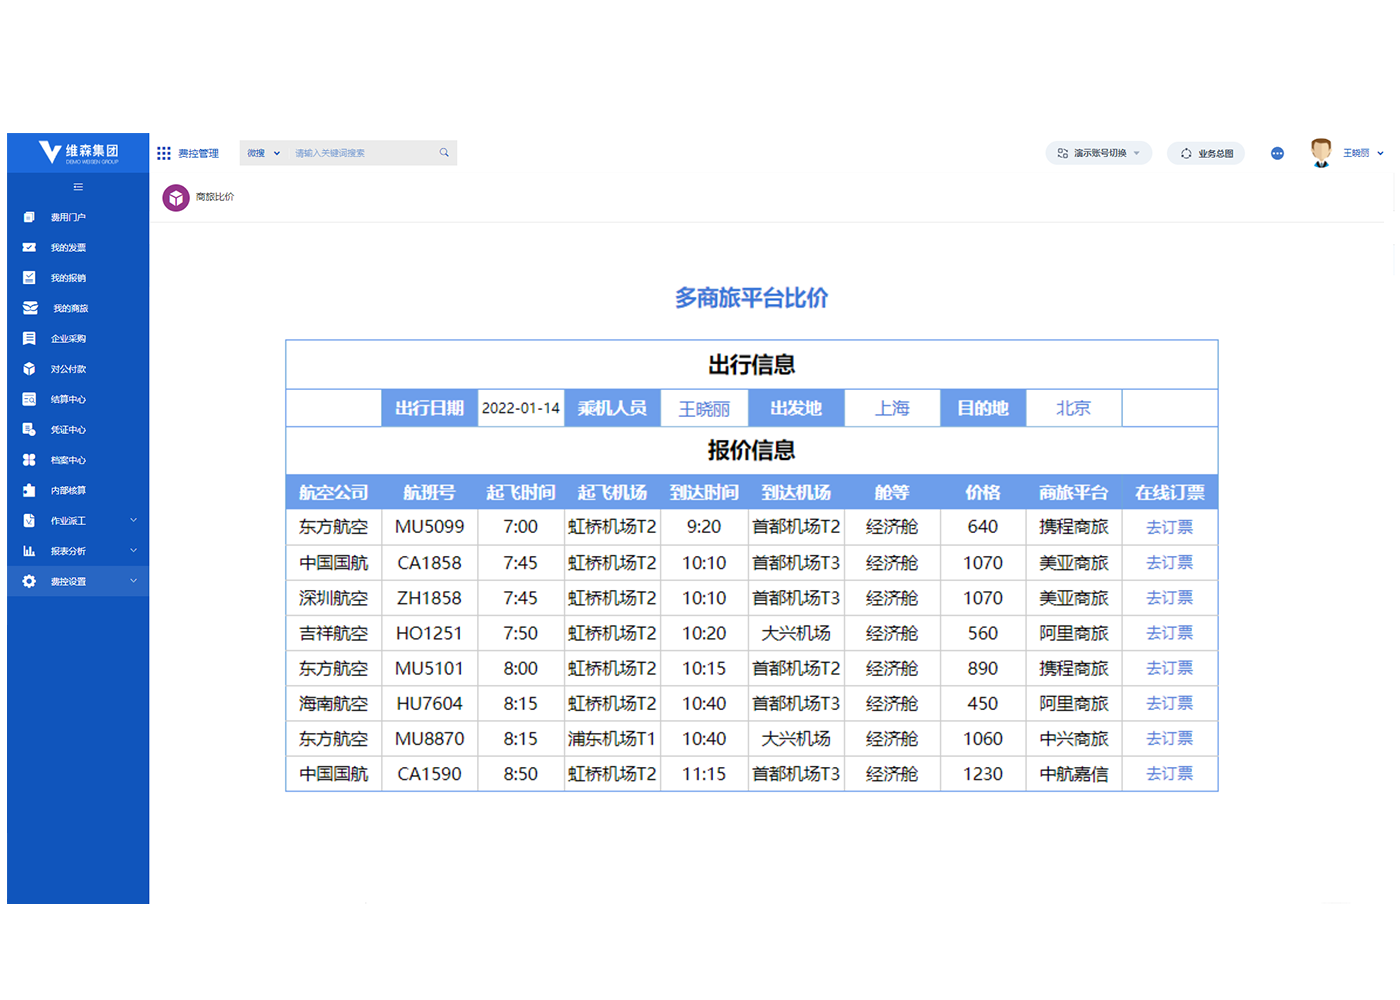Click the 对公付款 cube icon in sidebar
The image size is (1400, 1000).
click(x=29, y=369)
